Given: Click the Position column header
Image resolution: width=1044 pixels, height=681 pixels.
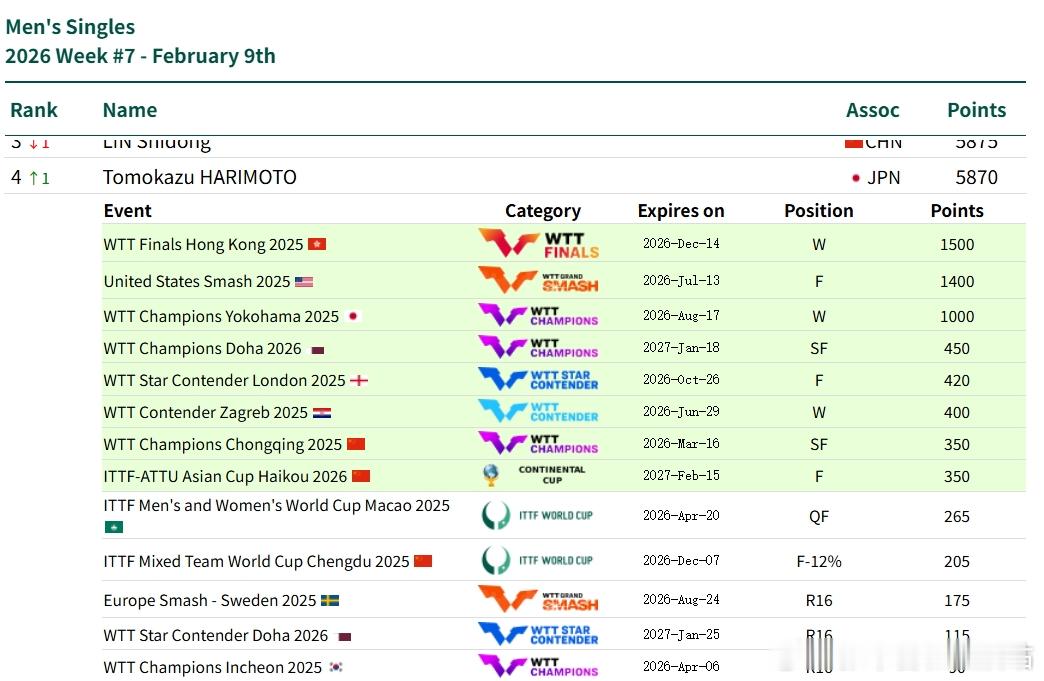Looking at the screenshot, I should click(x=818, y=210).
